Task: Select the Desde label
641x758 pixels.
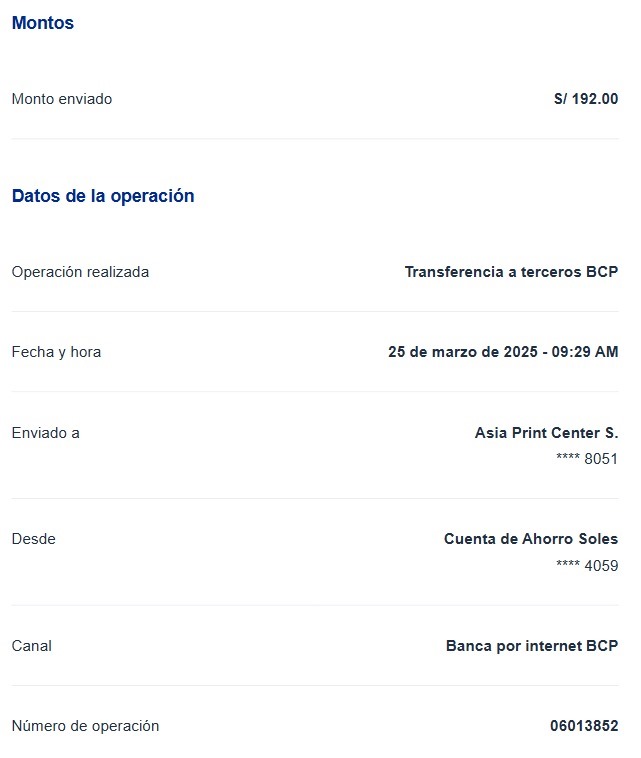Action: (x=34, y=539)
